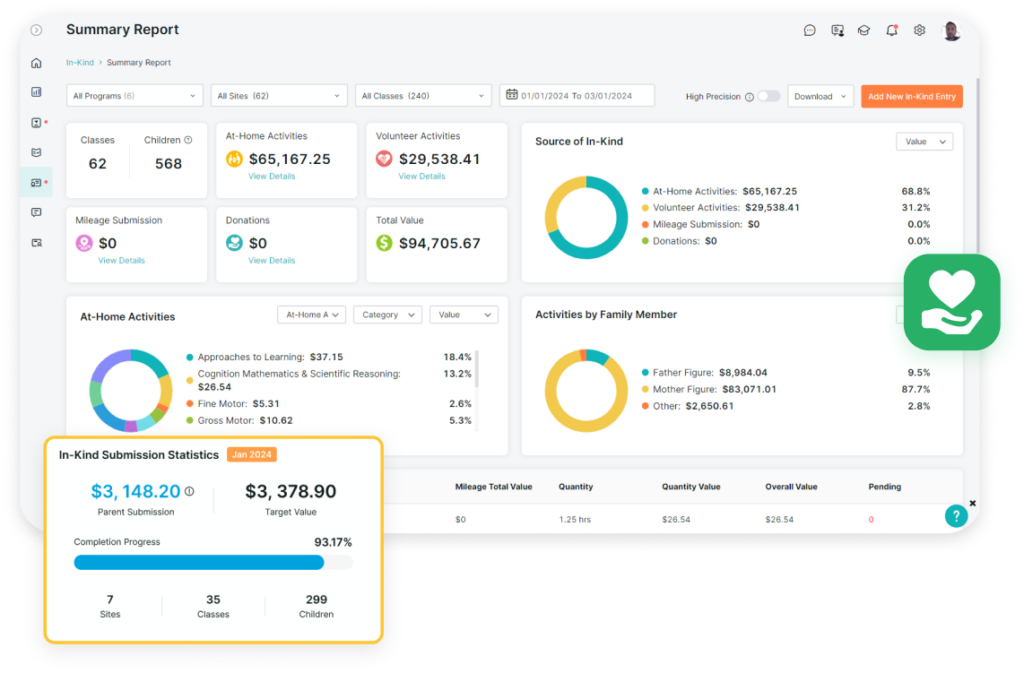The image size is (1024, 673).
Task: Click the At-Home Activities legend scrollbar
Action: pos(477,369)
